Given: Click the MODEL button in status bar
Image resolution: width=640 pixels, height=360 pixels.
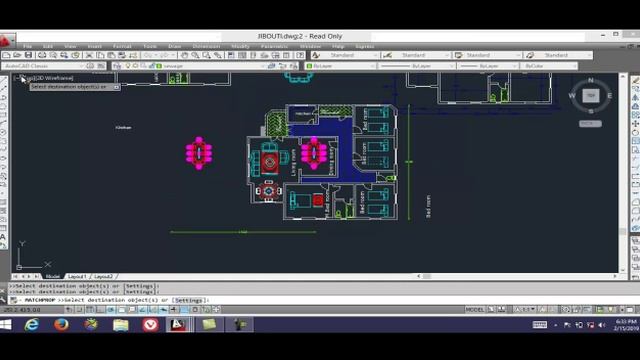Looking at the screenshot, I should [x=475, y=310].
